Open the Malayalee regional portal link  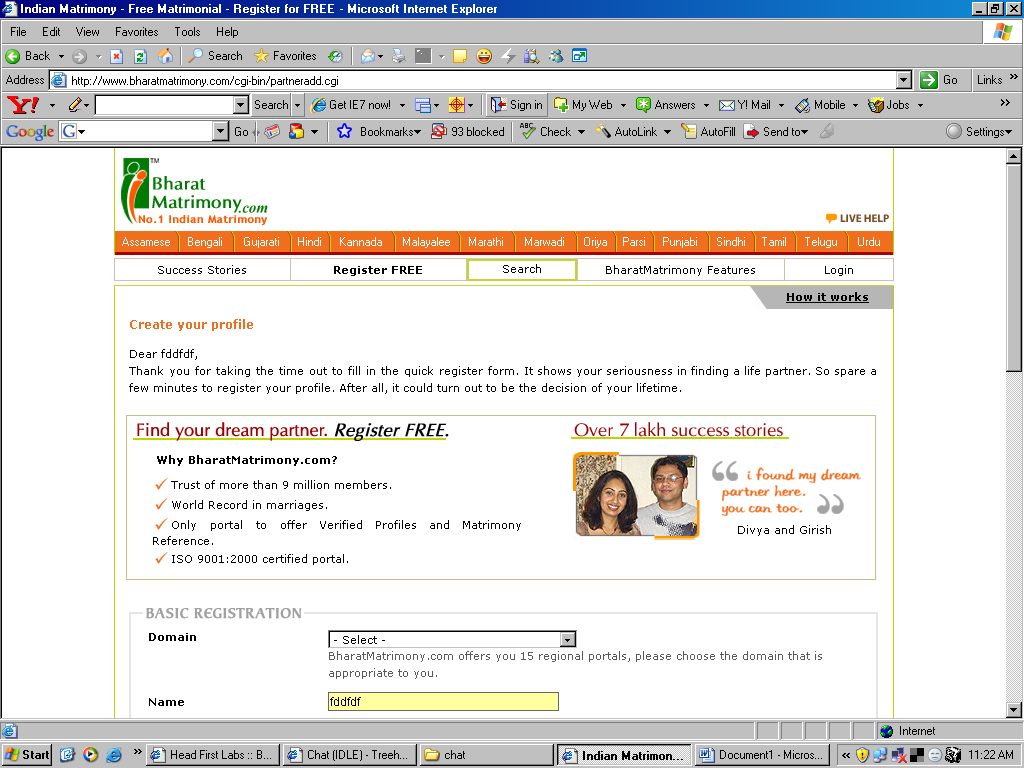click(426, 242)
